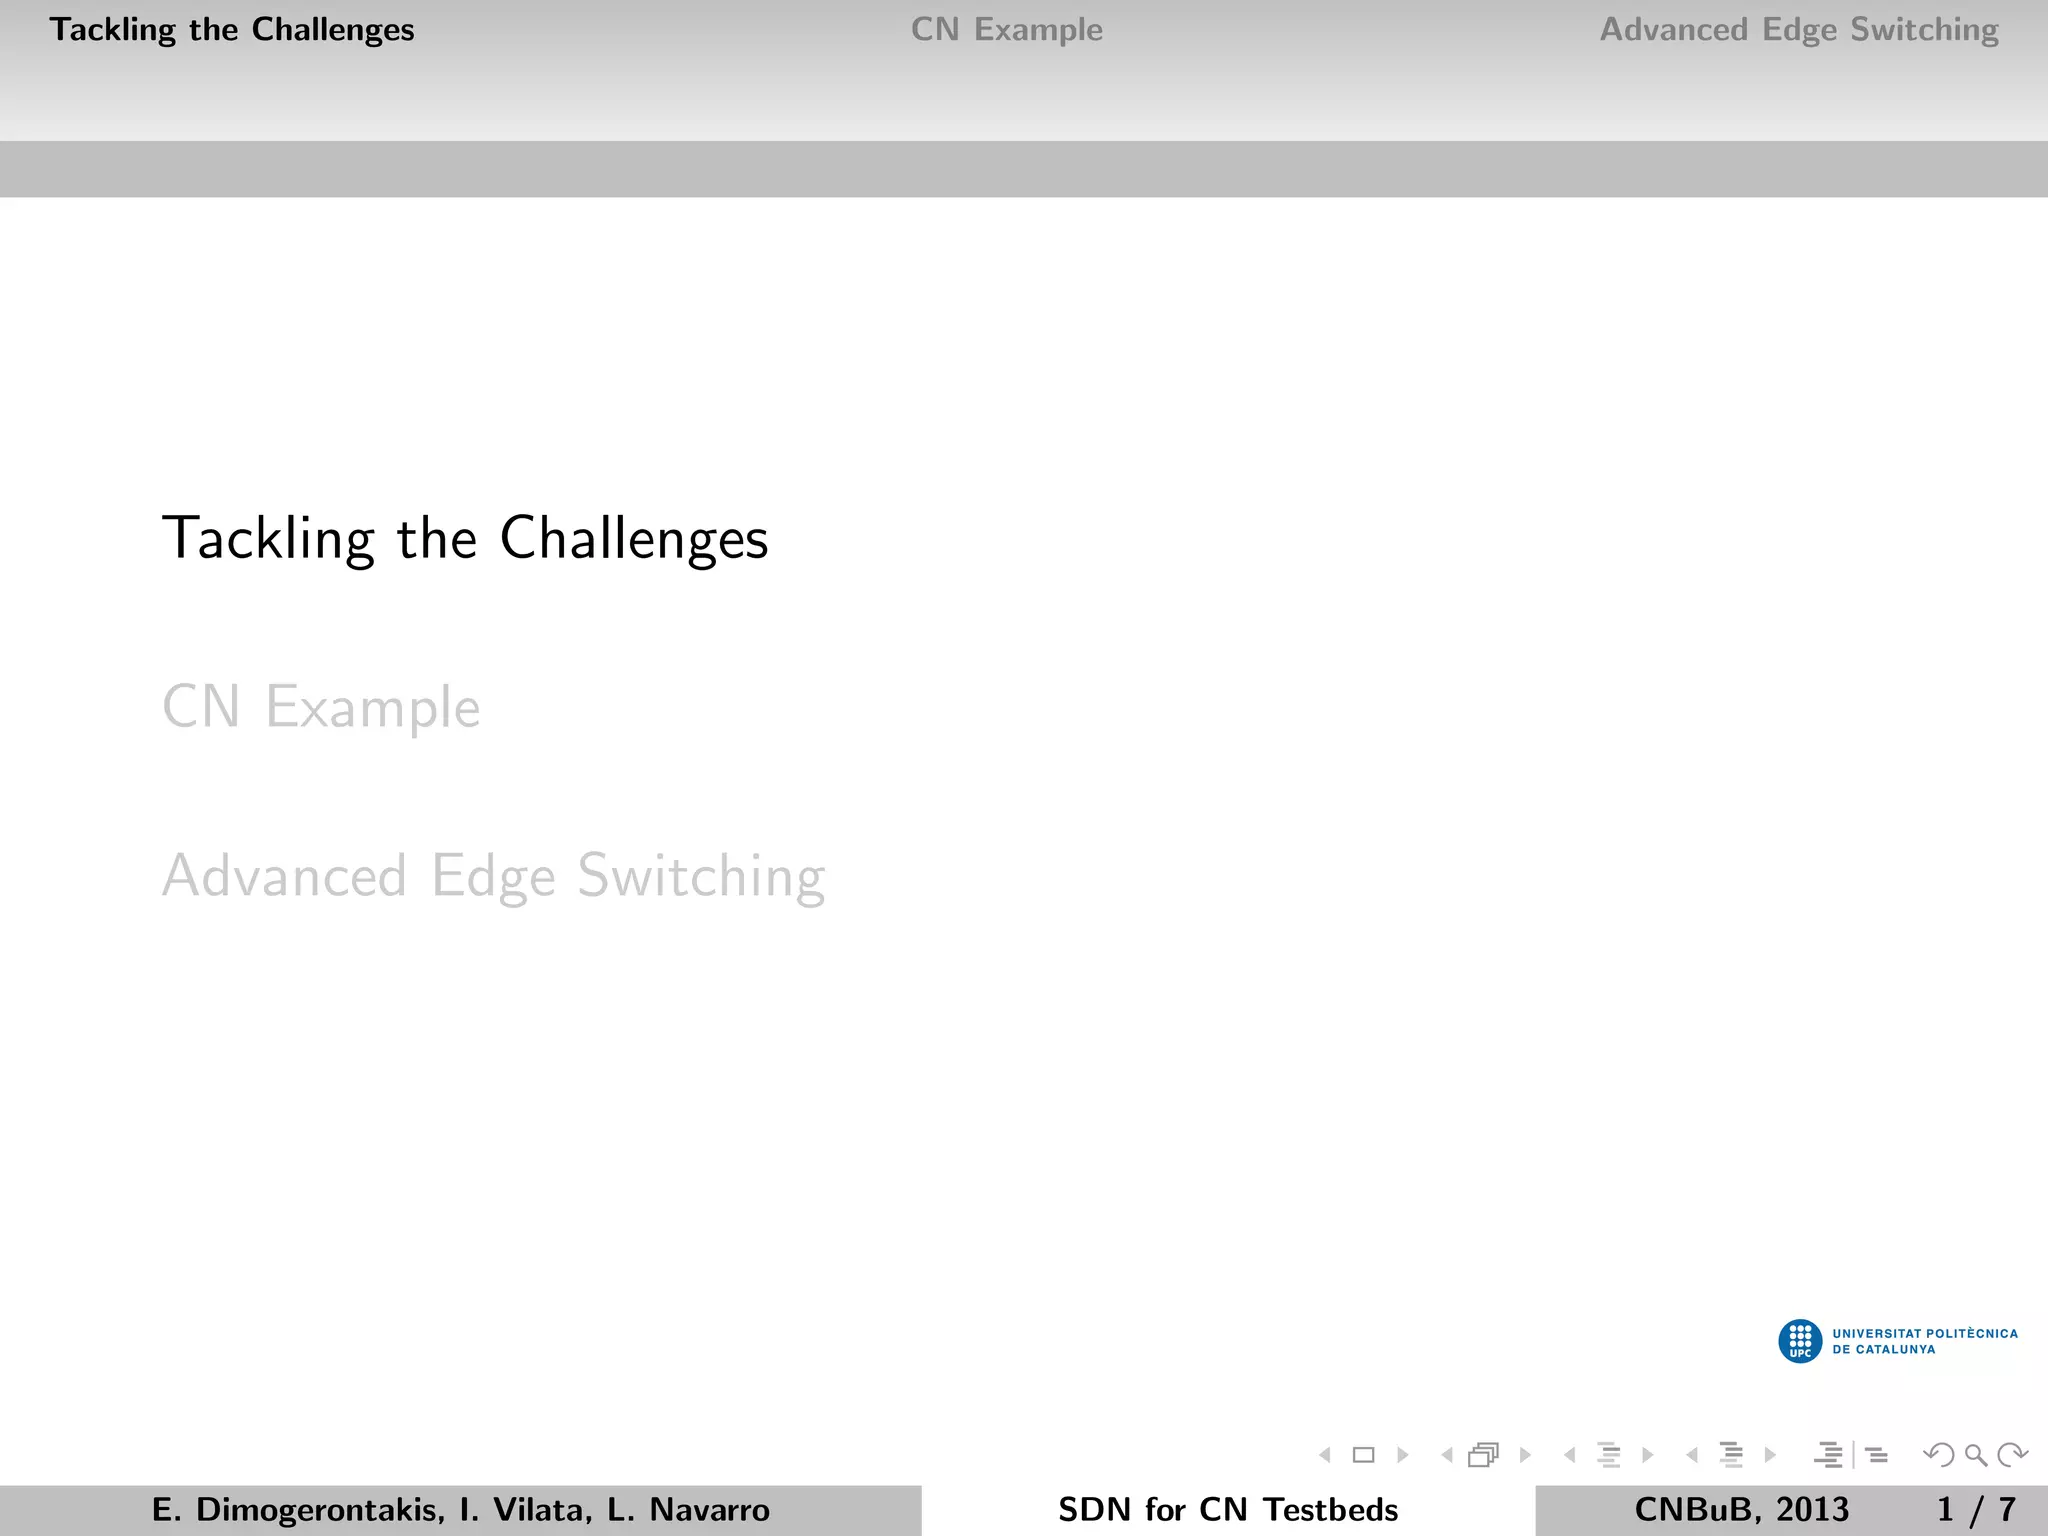Click the go-back curved arrow icon
The height and width of the screenshot is (1536, 2048).
pyautogui.click(x=1939, y=1455)
